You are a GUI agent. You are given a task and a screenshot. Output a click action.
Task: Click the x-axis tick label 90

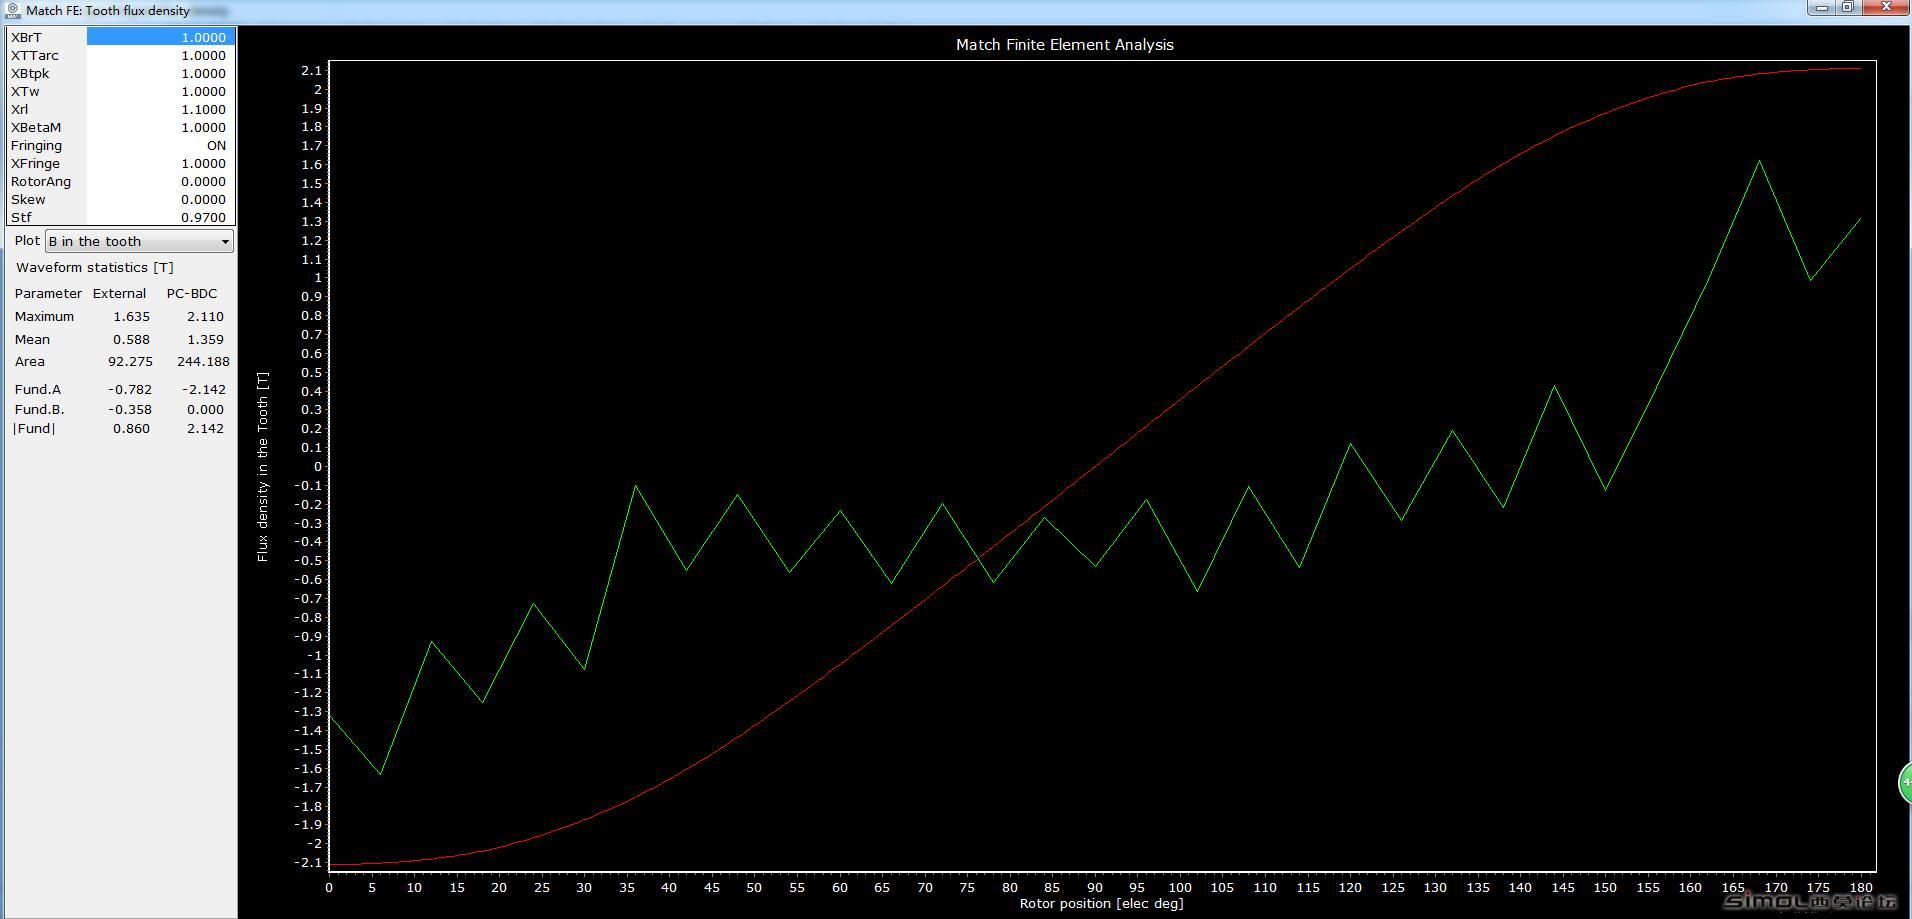click(1095, 887)
